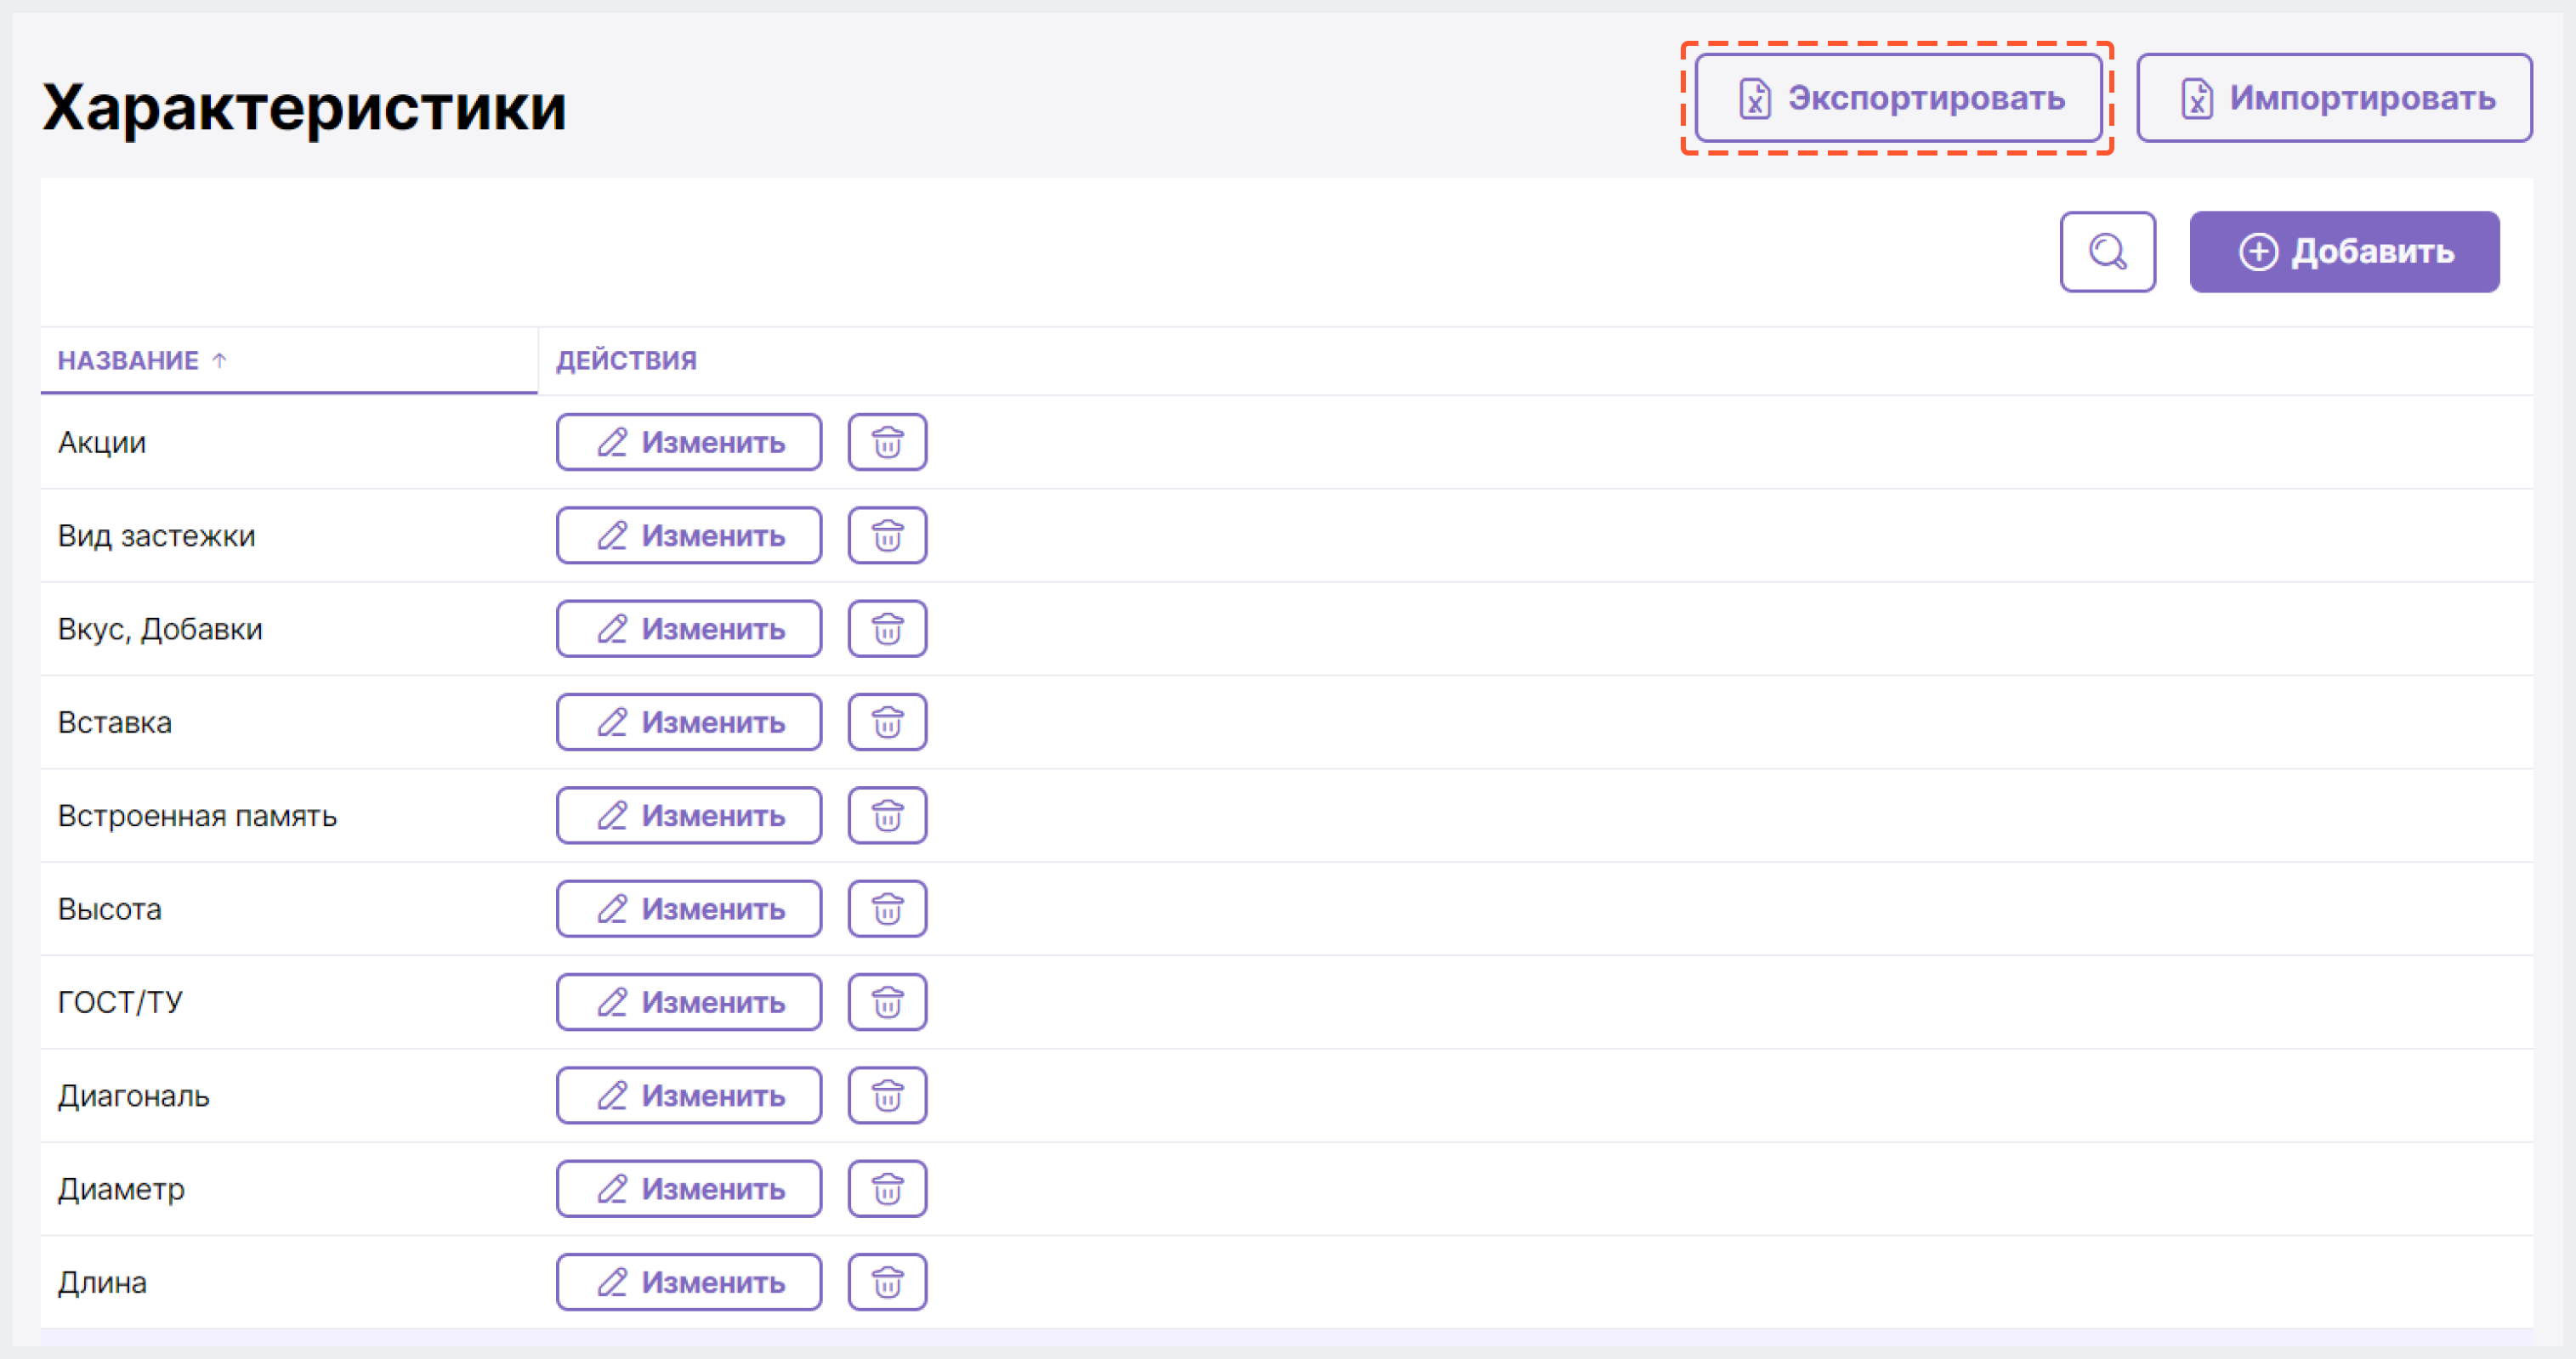The image size is (2576, 1359).
Task: Click the Характеристики page heading
Action: click(304, 107)
